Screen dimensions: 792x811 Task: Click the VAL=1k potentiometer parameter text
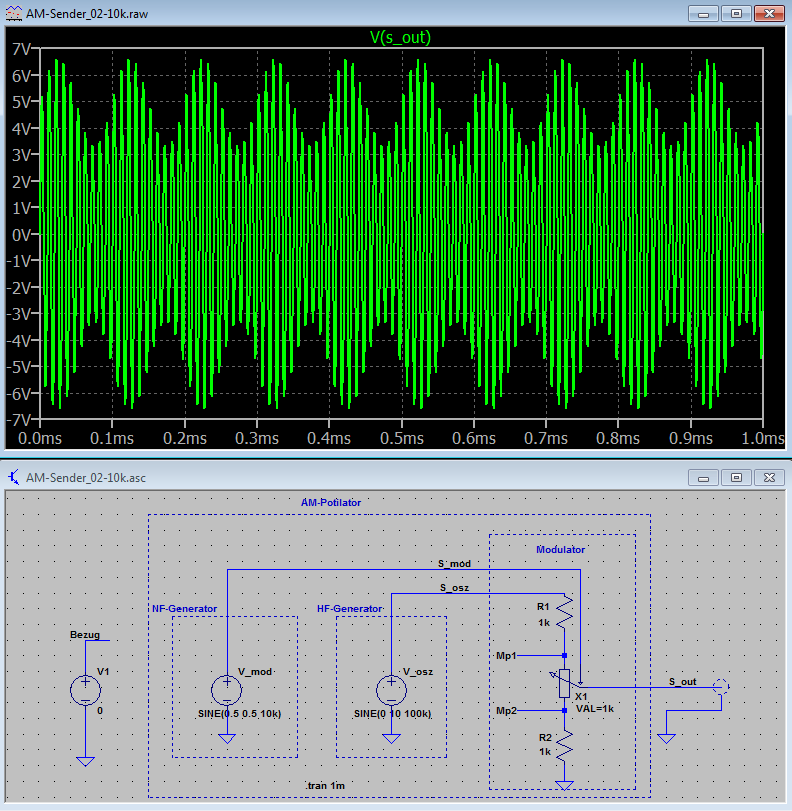click(x=595, y=708)
